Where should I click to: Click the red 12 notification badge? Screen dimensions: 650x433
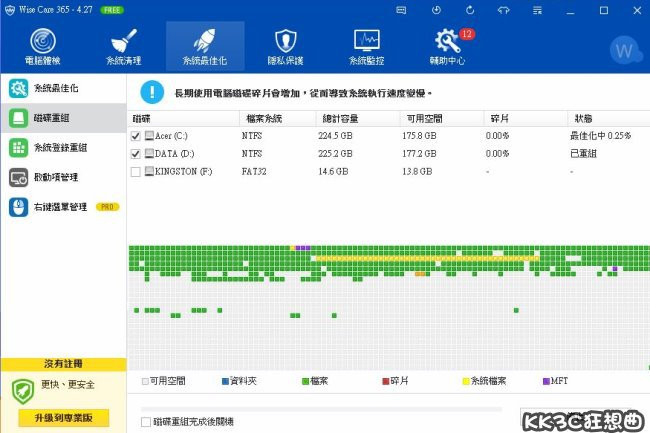point(467,34)
